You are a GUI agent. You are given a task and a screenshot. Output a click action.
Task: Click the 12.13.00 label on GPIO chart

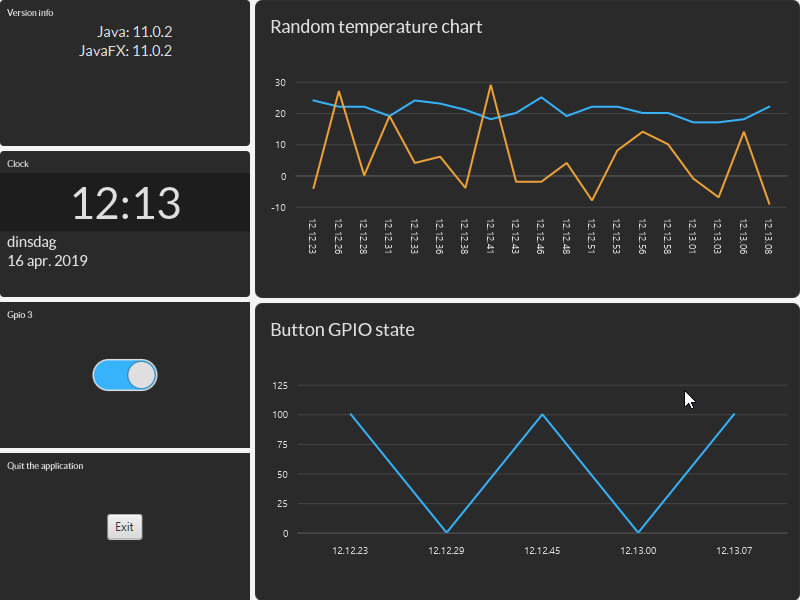[638, 551]
